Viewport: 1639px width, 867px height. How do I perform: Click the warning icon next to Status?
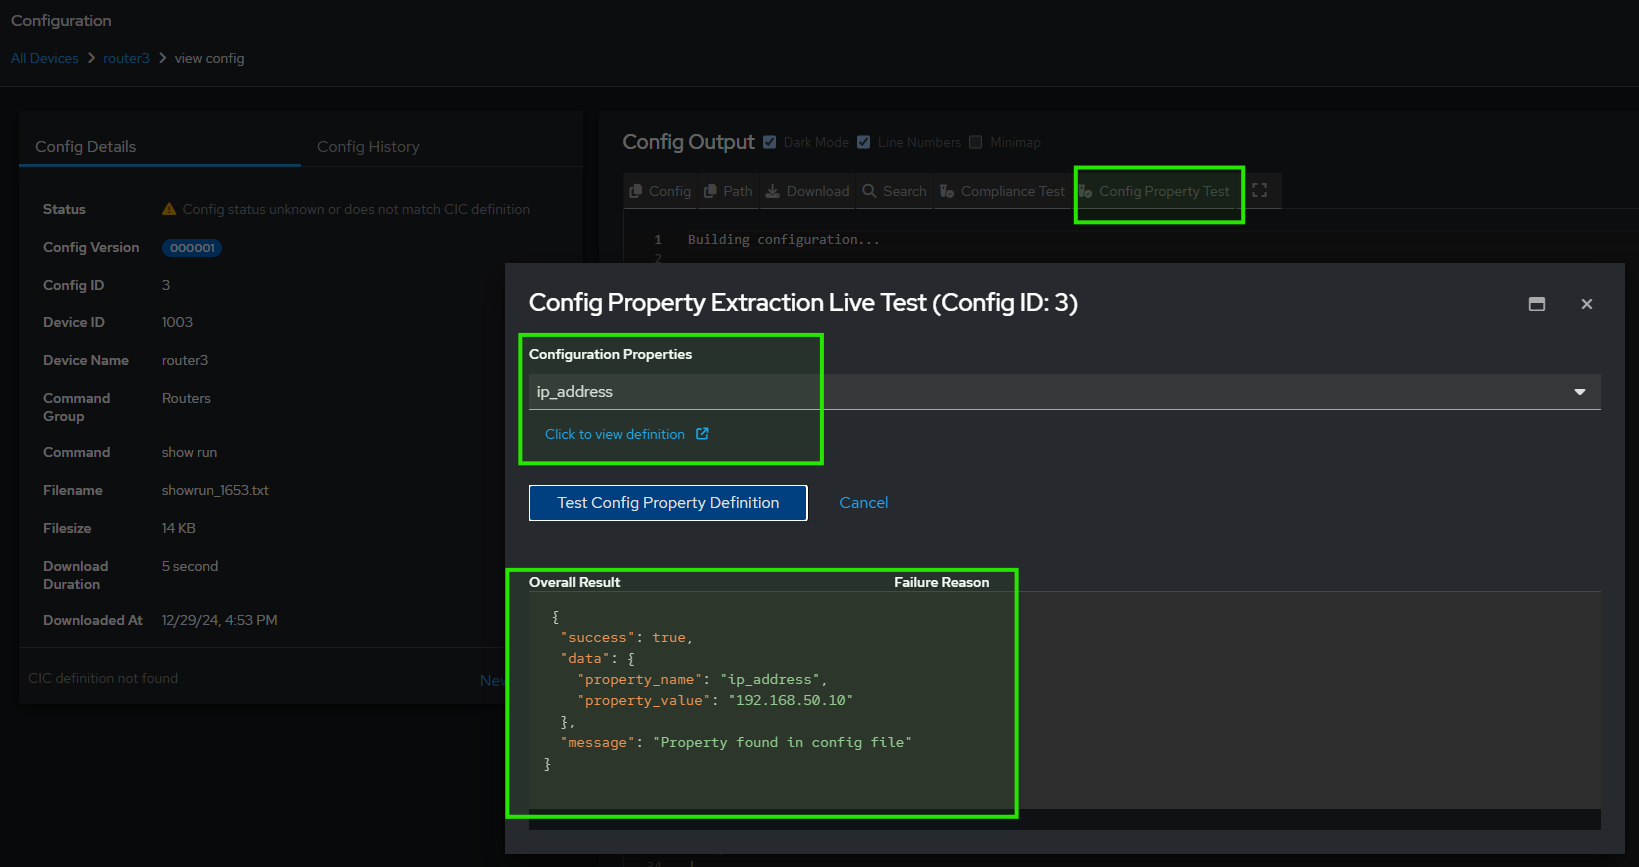tap(169, 209)
